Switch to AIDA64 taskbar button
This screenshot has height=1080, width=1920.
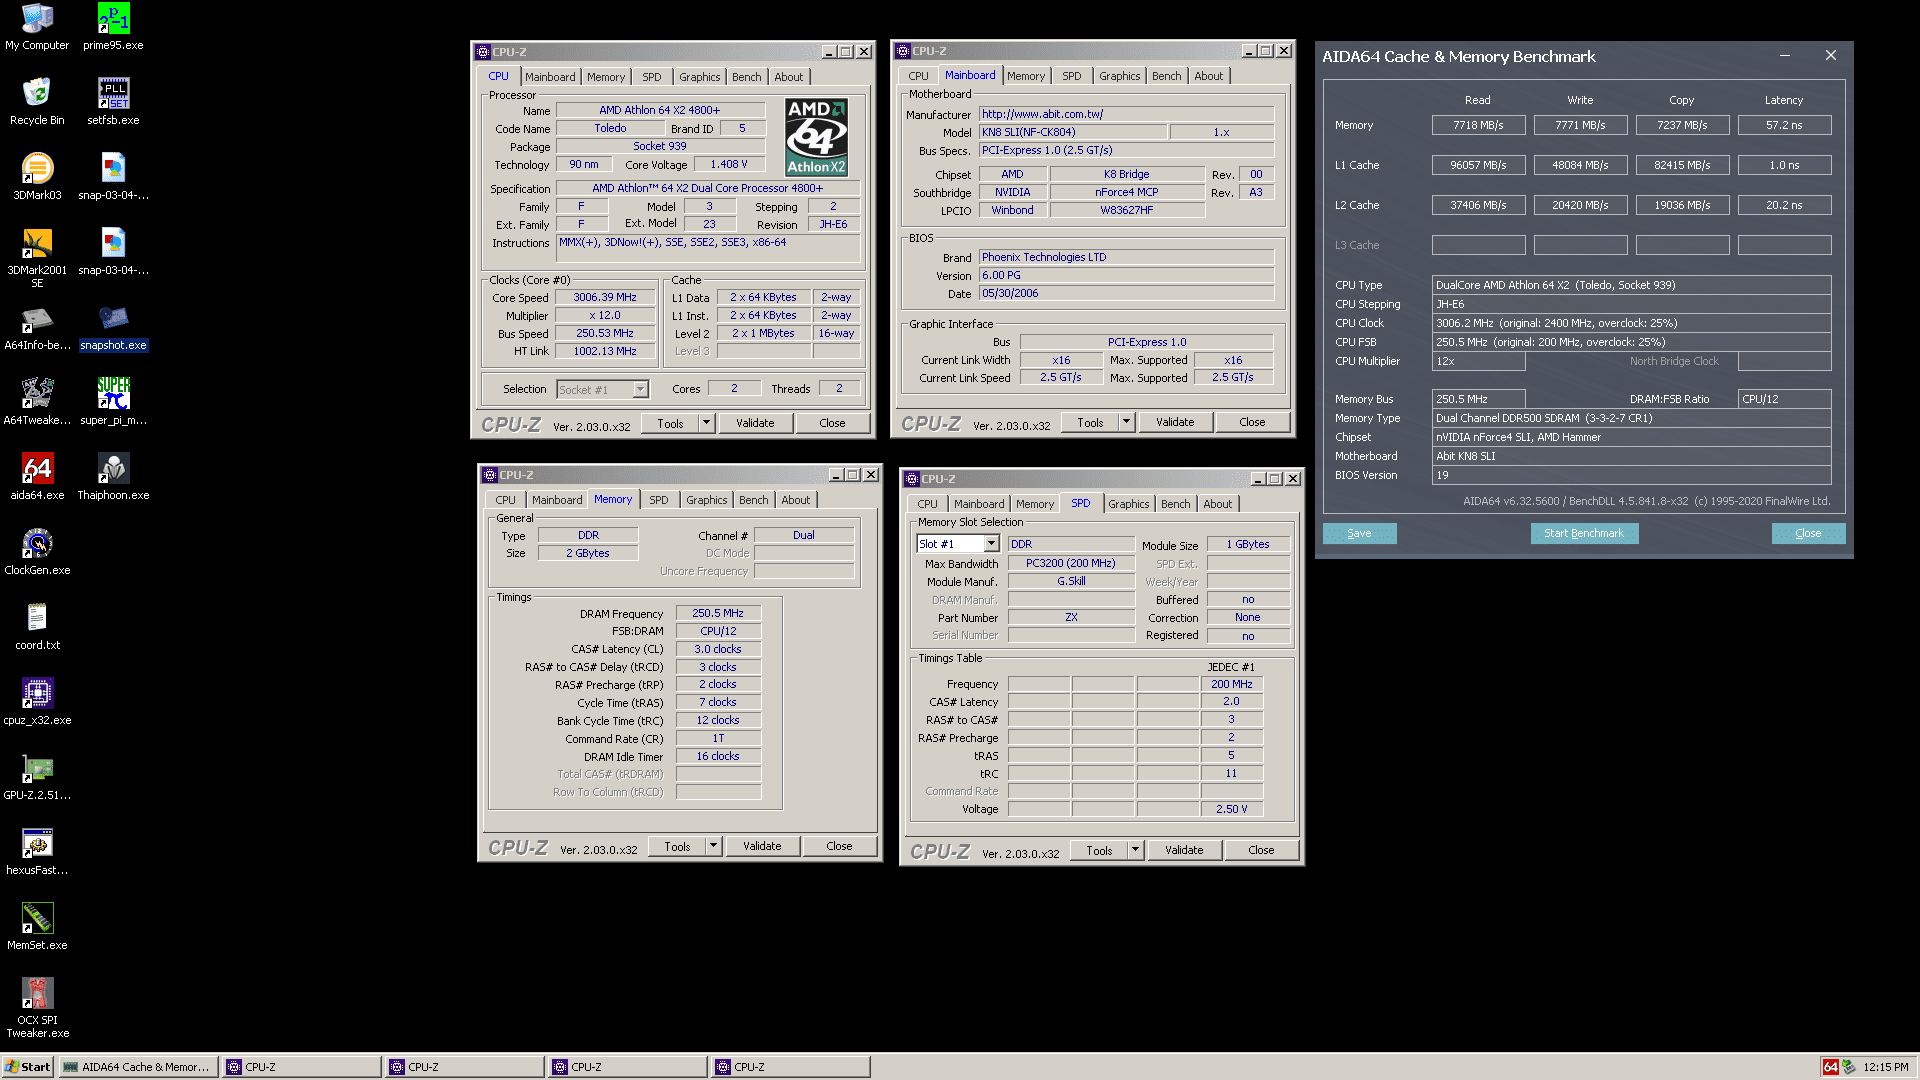(138, 1067)
